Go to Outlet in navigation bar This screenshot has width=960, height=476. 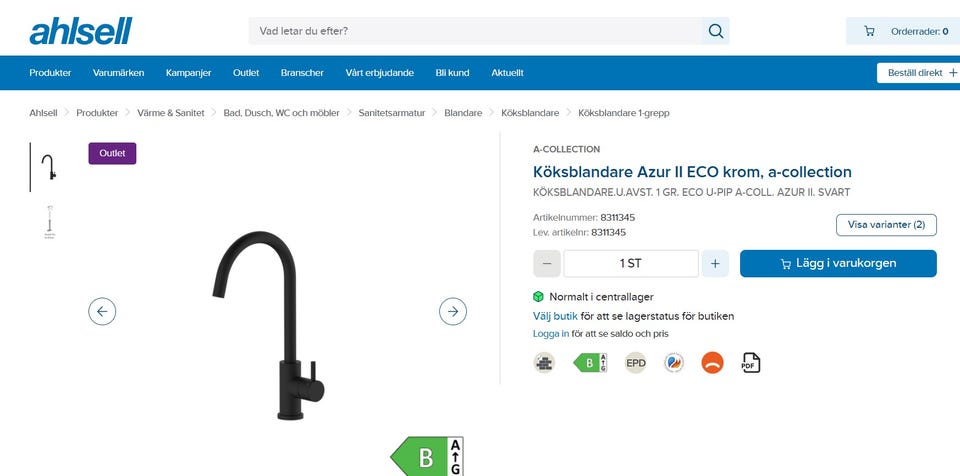click(x=246, y=73)
